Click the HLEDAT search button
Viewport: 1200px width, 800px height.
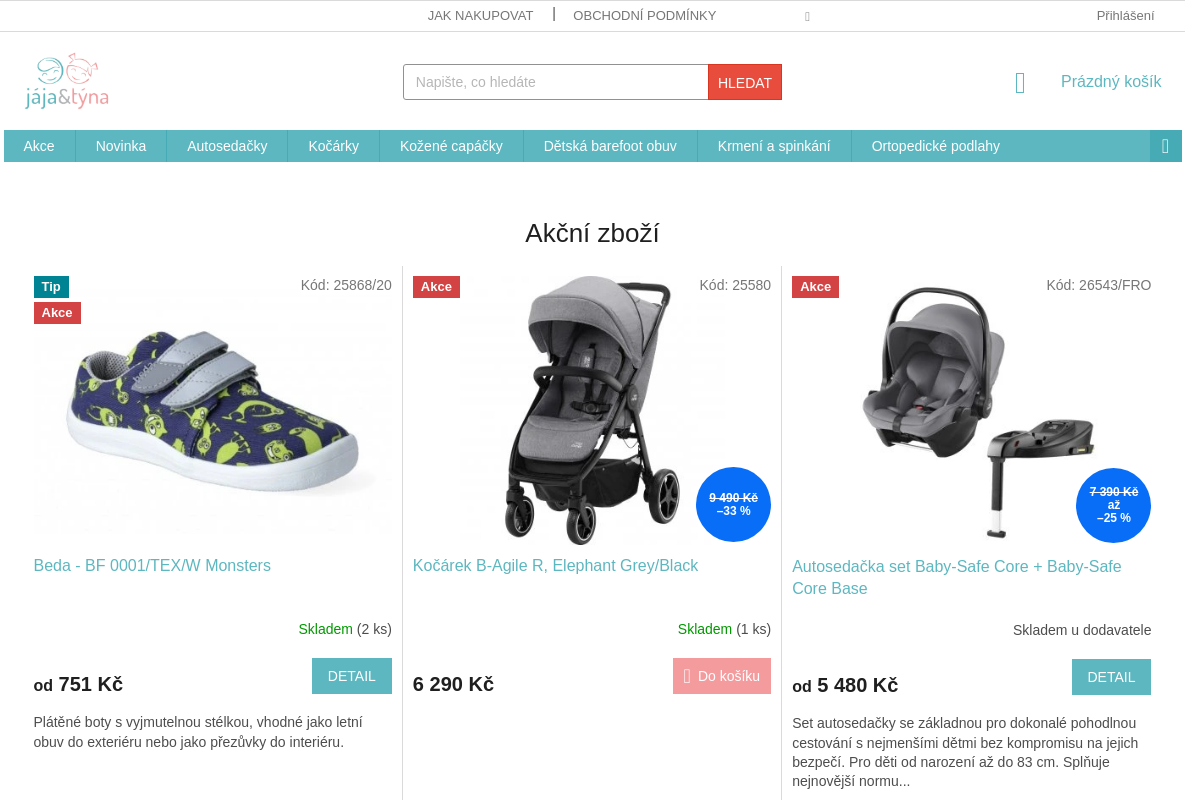[x=745, y=82]
